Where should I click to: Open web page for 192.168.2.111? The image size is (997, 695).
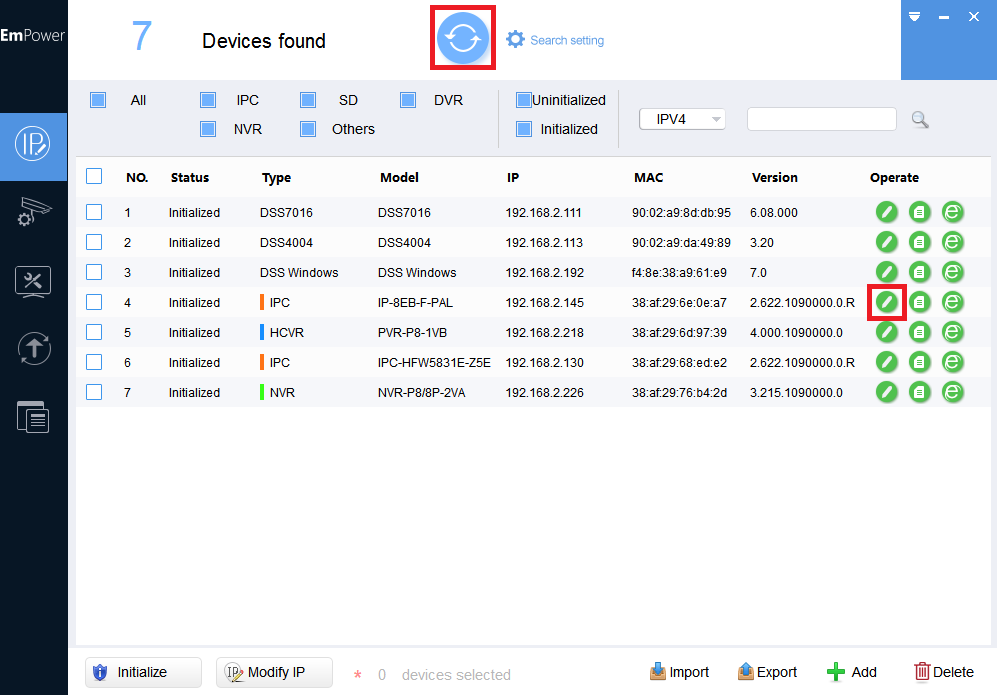952,212
